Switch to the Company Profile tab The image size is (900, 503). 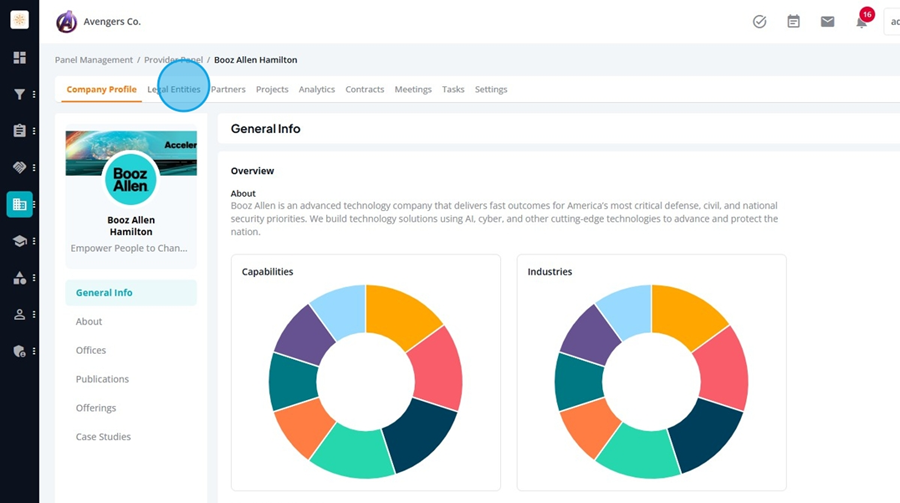(102, 90)
